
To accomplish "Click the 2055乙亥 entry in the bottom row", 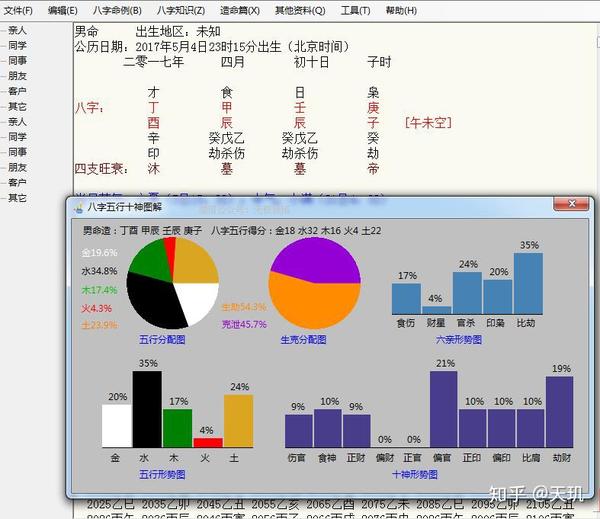I will point(275,504).
